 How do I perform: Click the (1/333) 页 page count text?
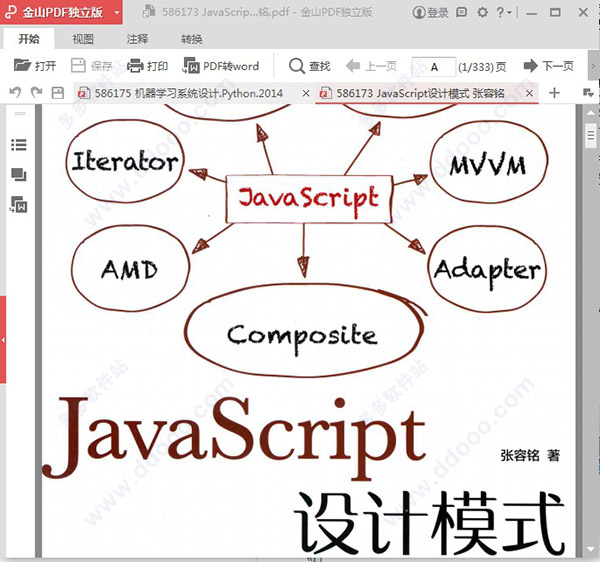[x=482, y=67]
